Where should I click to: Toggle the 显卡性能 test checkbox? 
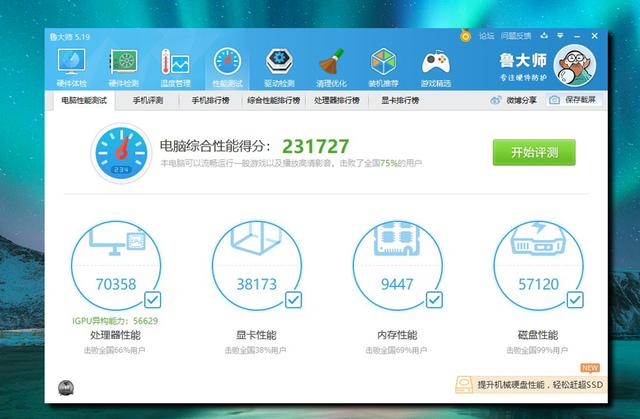pyautogui.click(x=293, y=300)
